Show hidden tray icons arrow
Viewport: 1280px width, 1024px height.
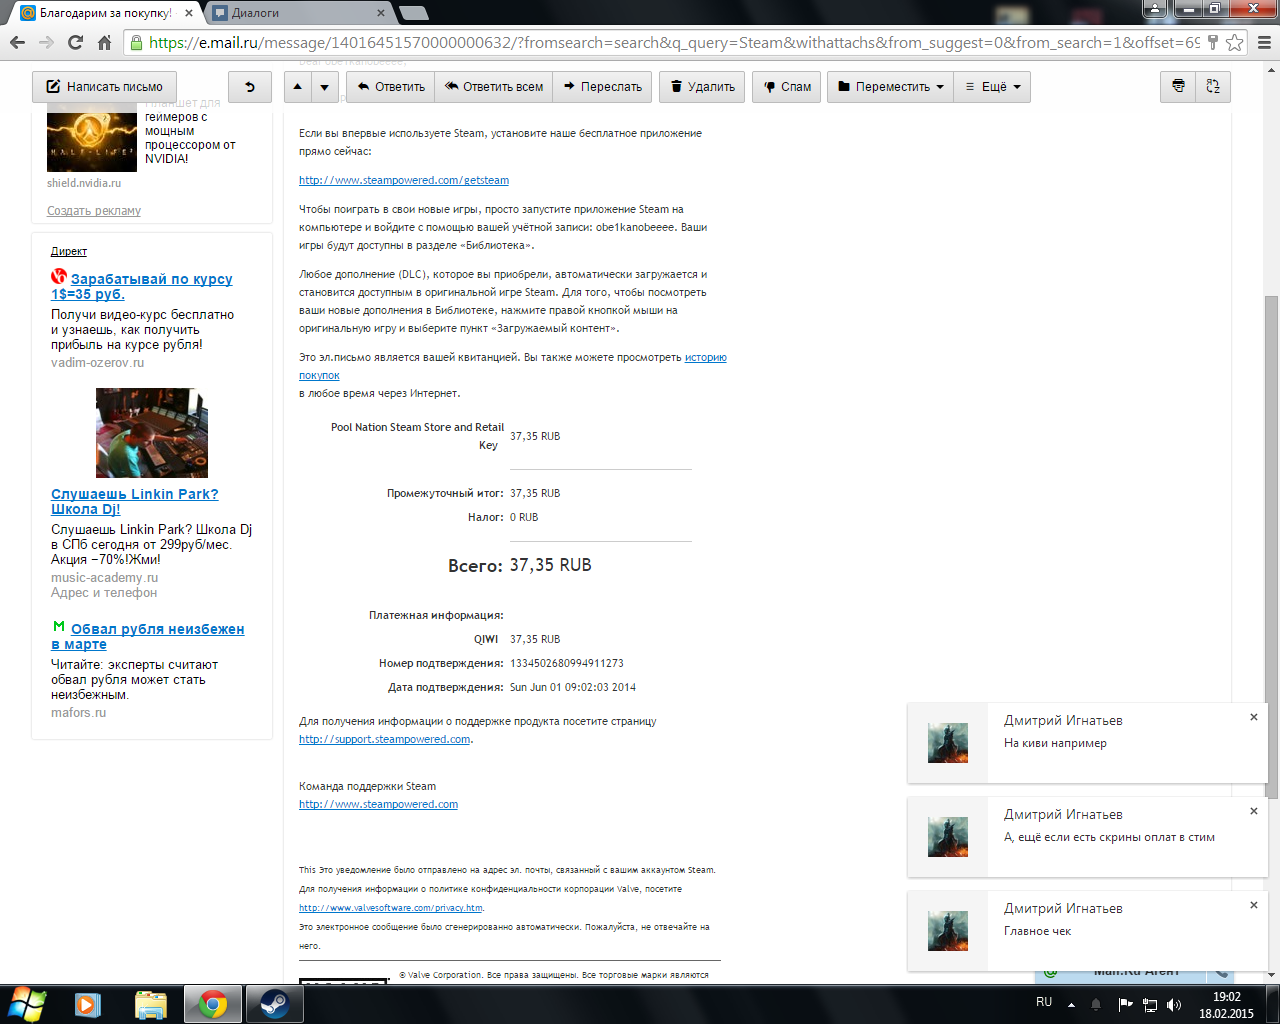pyautogui.click(x=1071, y=1004)
